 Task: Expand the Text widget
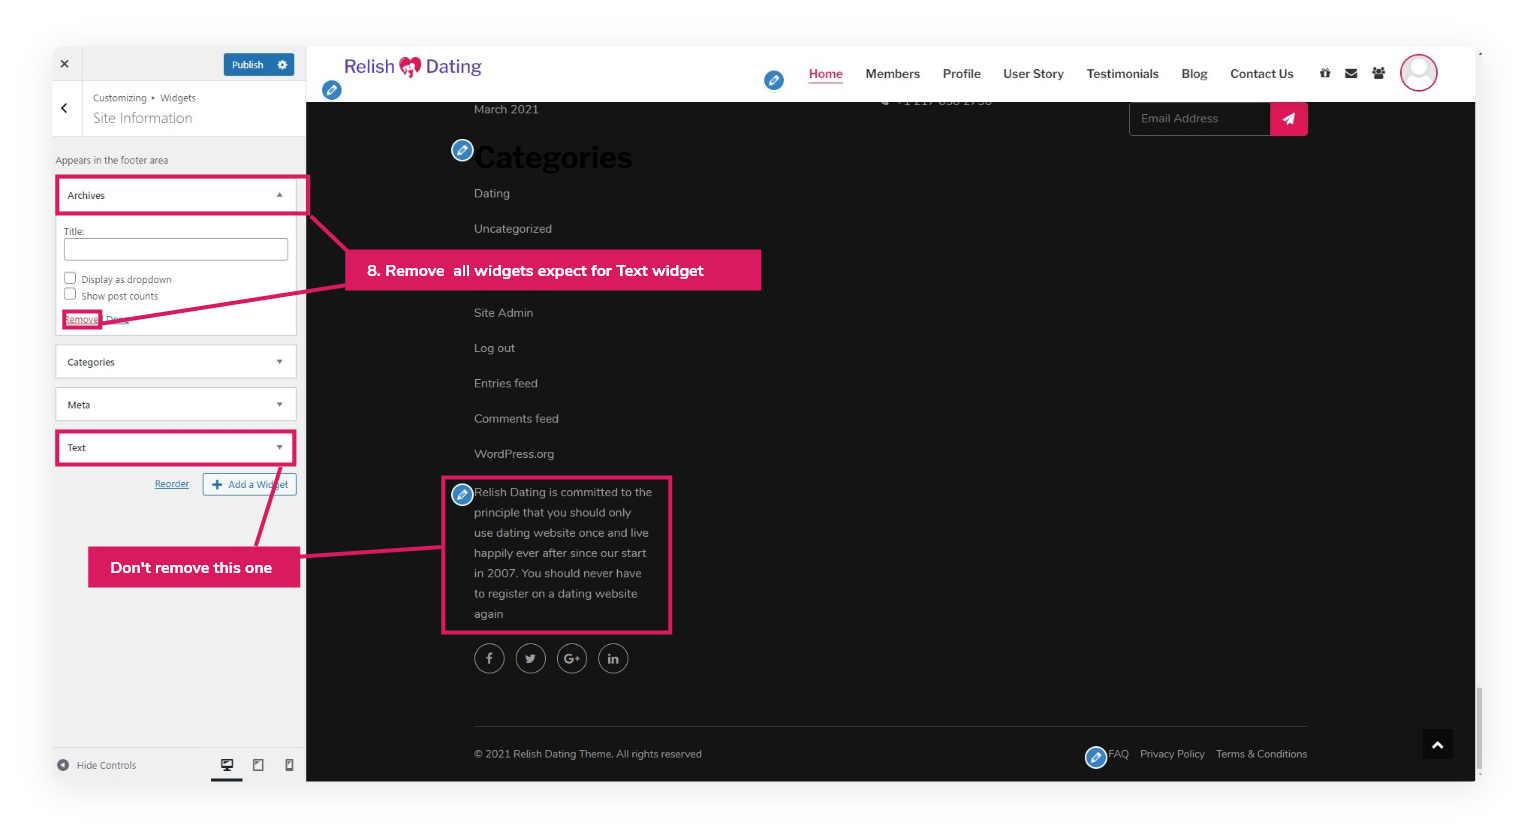176,447
